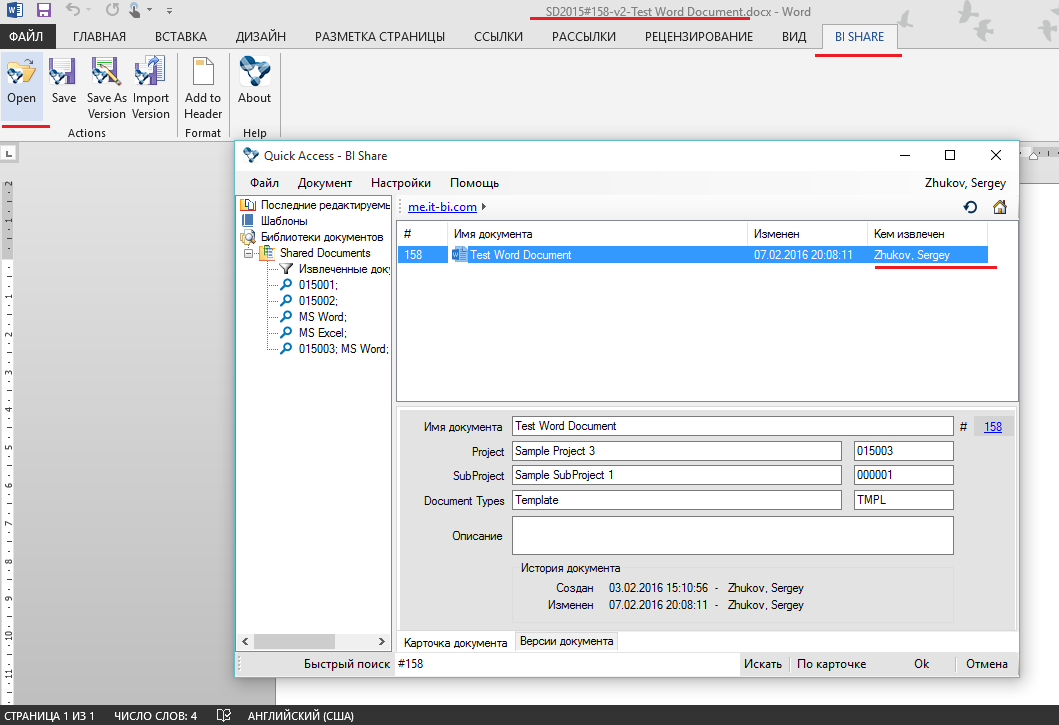1059x725 pixels.
Task: Select the 015001; search item
Action: [318, 285]
